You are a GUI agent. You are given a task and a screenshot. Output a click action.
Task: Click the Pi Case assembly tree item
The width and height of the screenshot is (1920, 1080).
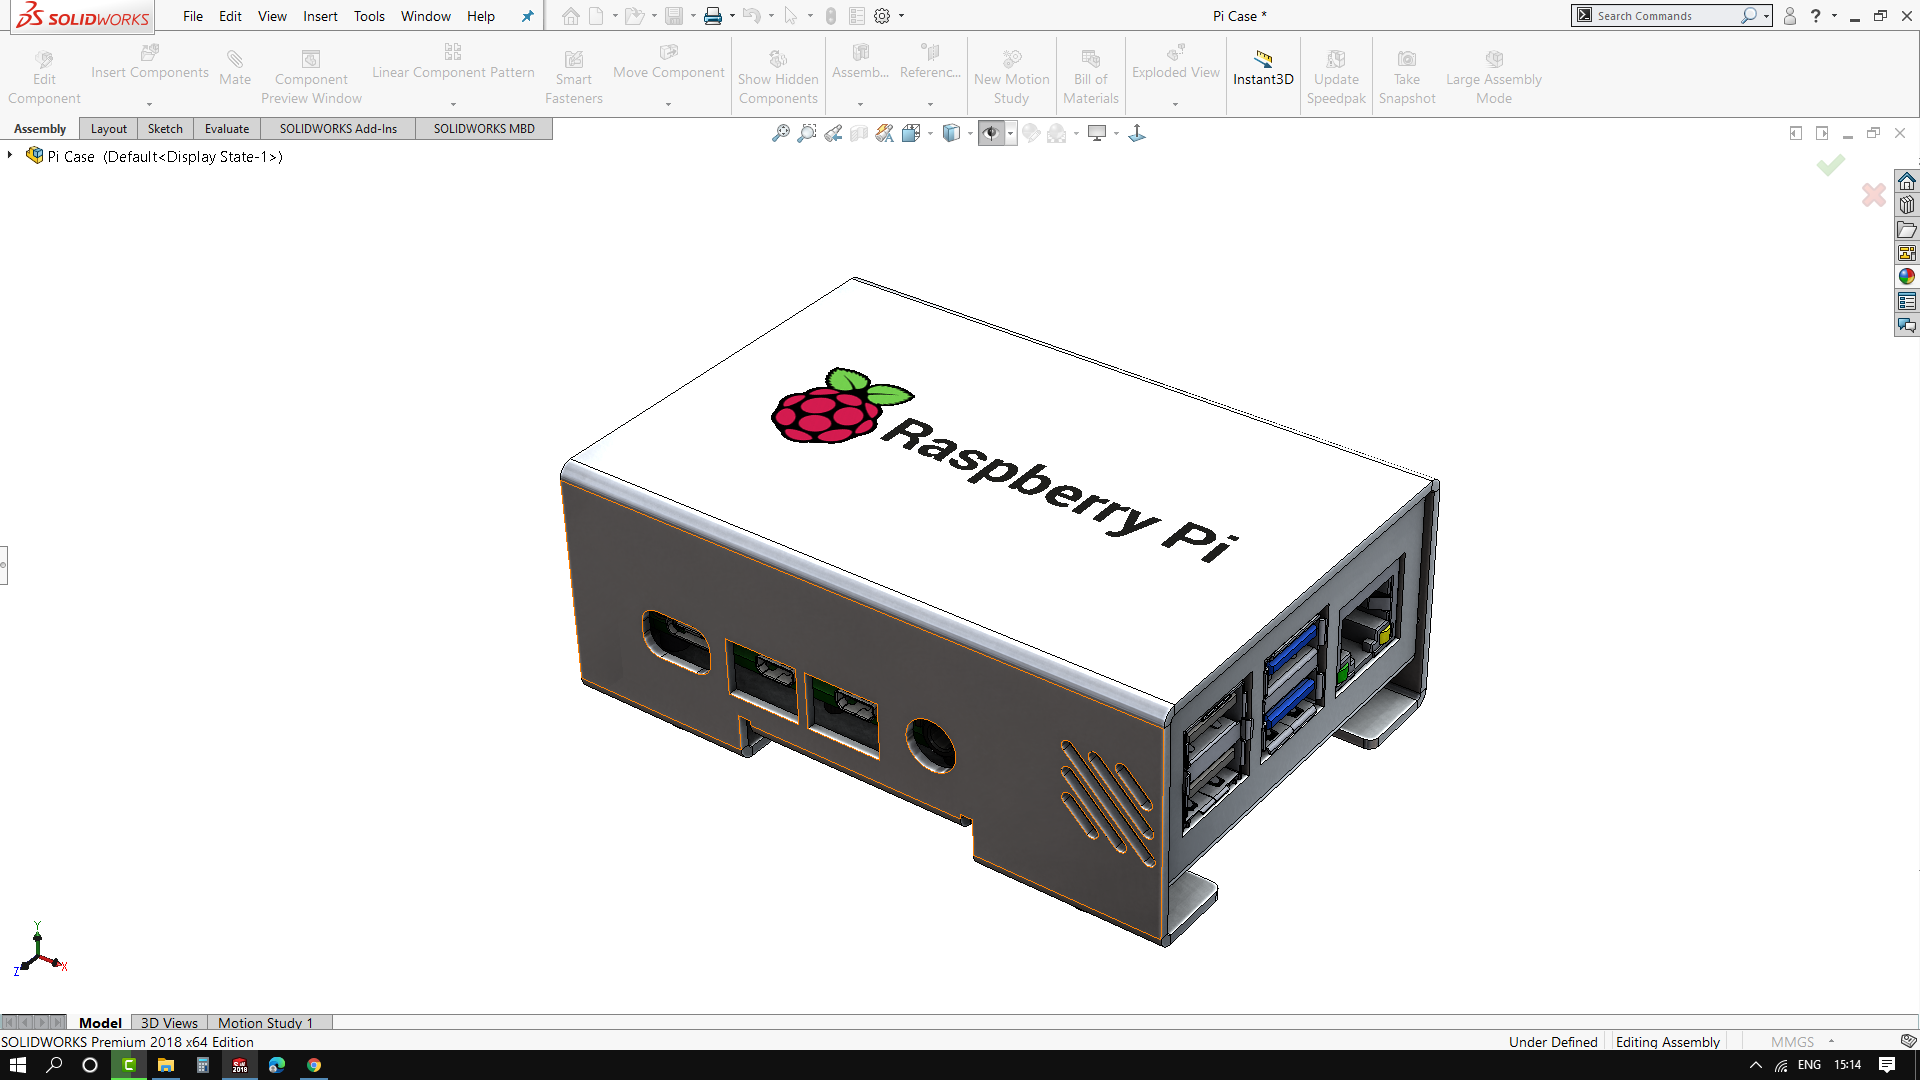(165, 156)
